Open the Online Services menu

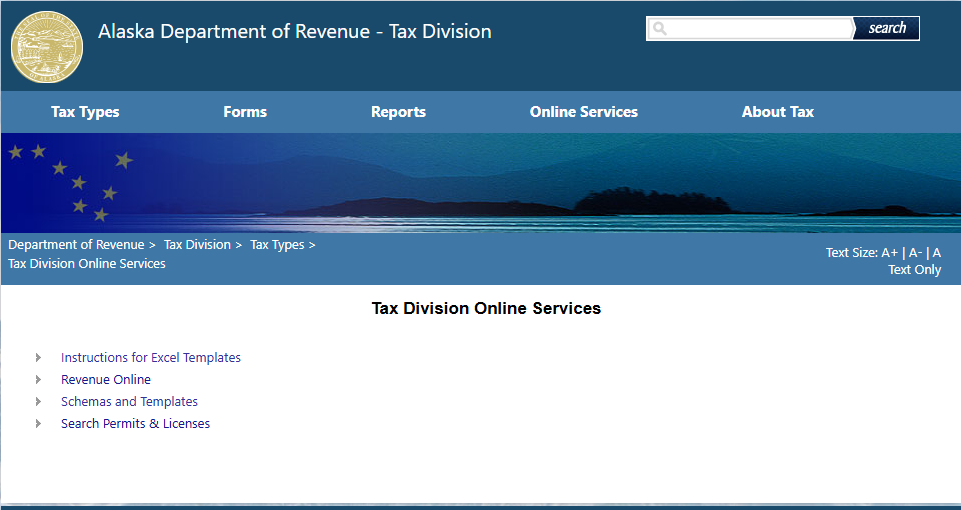click(x=583, y=112)
